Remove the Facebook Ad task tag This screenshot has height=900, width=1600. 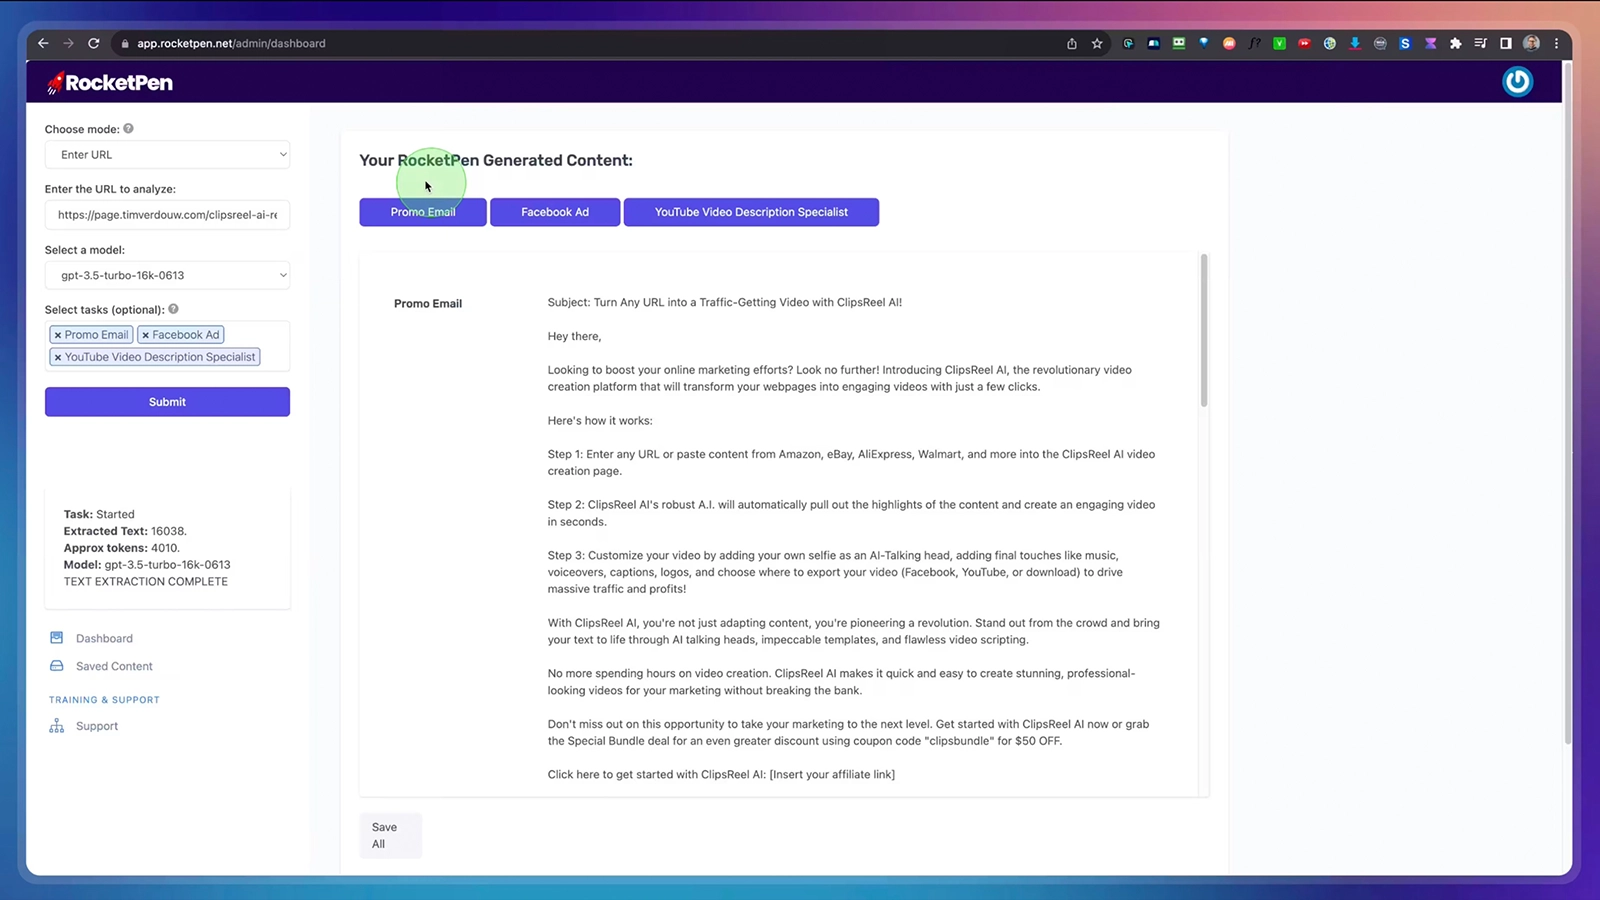[x=145, y=335]
